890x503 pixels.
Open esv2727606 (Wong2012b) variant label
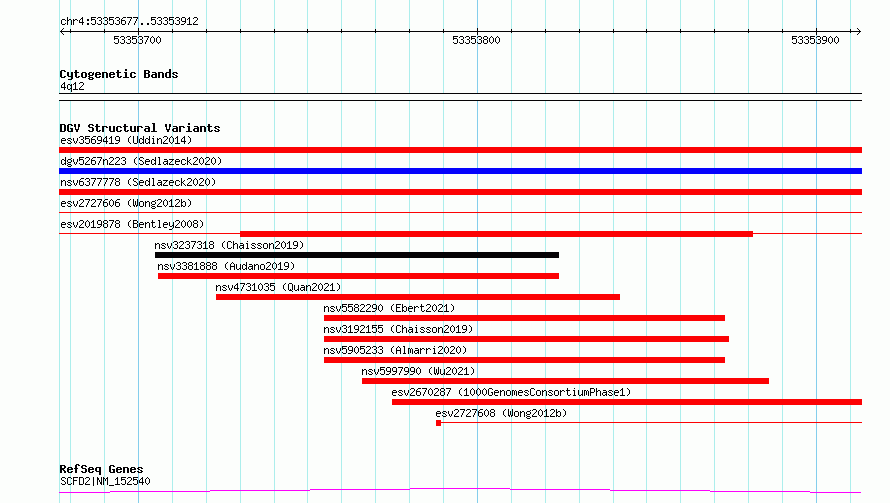[126, 203]
